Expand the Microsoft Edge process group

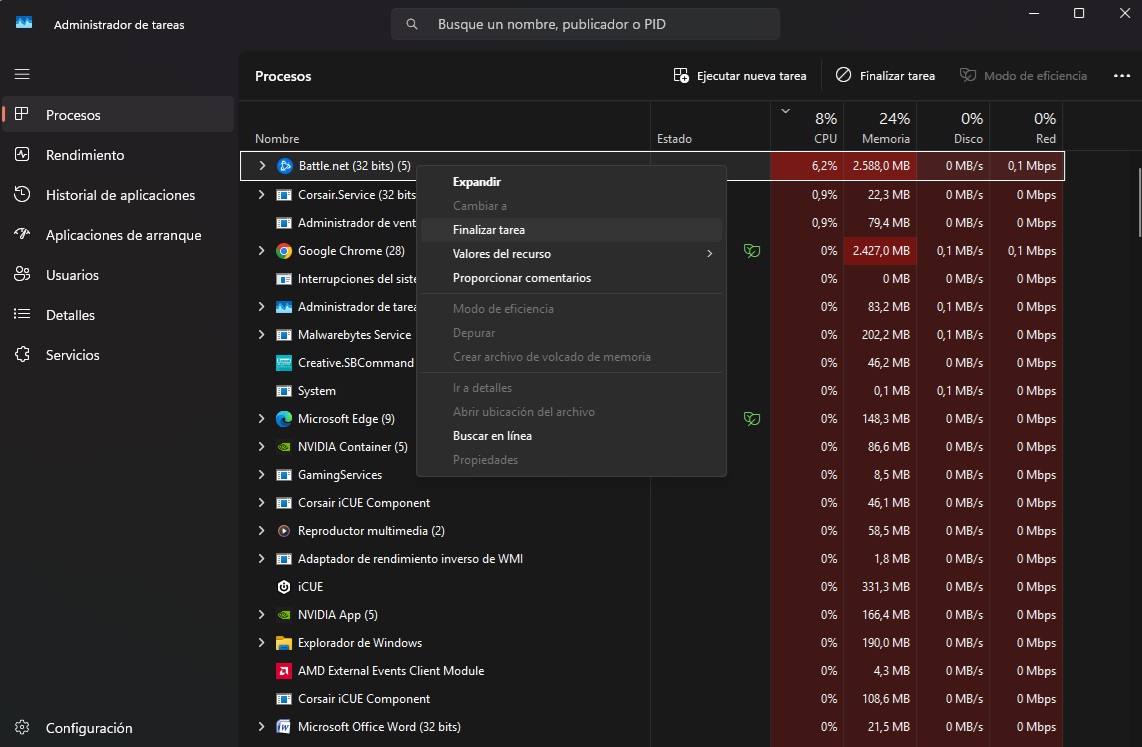[262, 419]
